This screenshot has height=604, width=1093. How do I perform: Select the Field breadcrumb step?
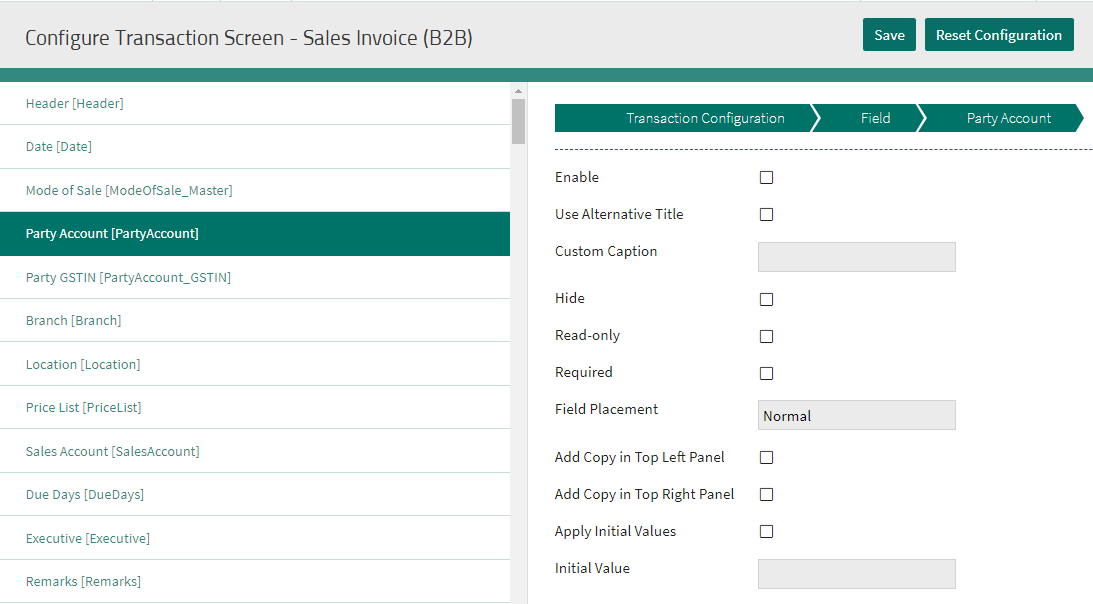(873, 118)
